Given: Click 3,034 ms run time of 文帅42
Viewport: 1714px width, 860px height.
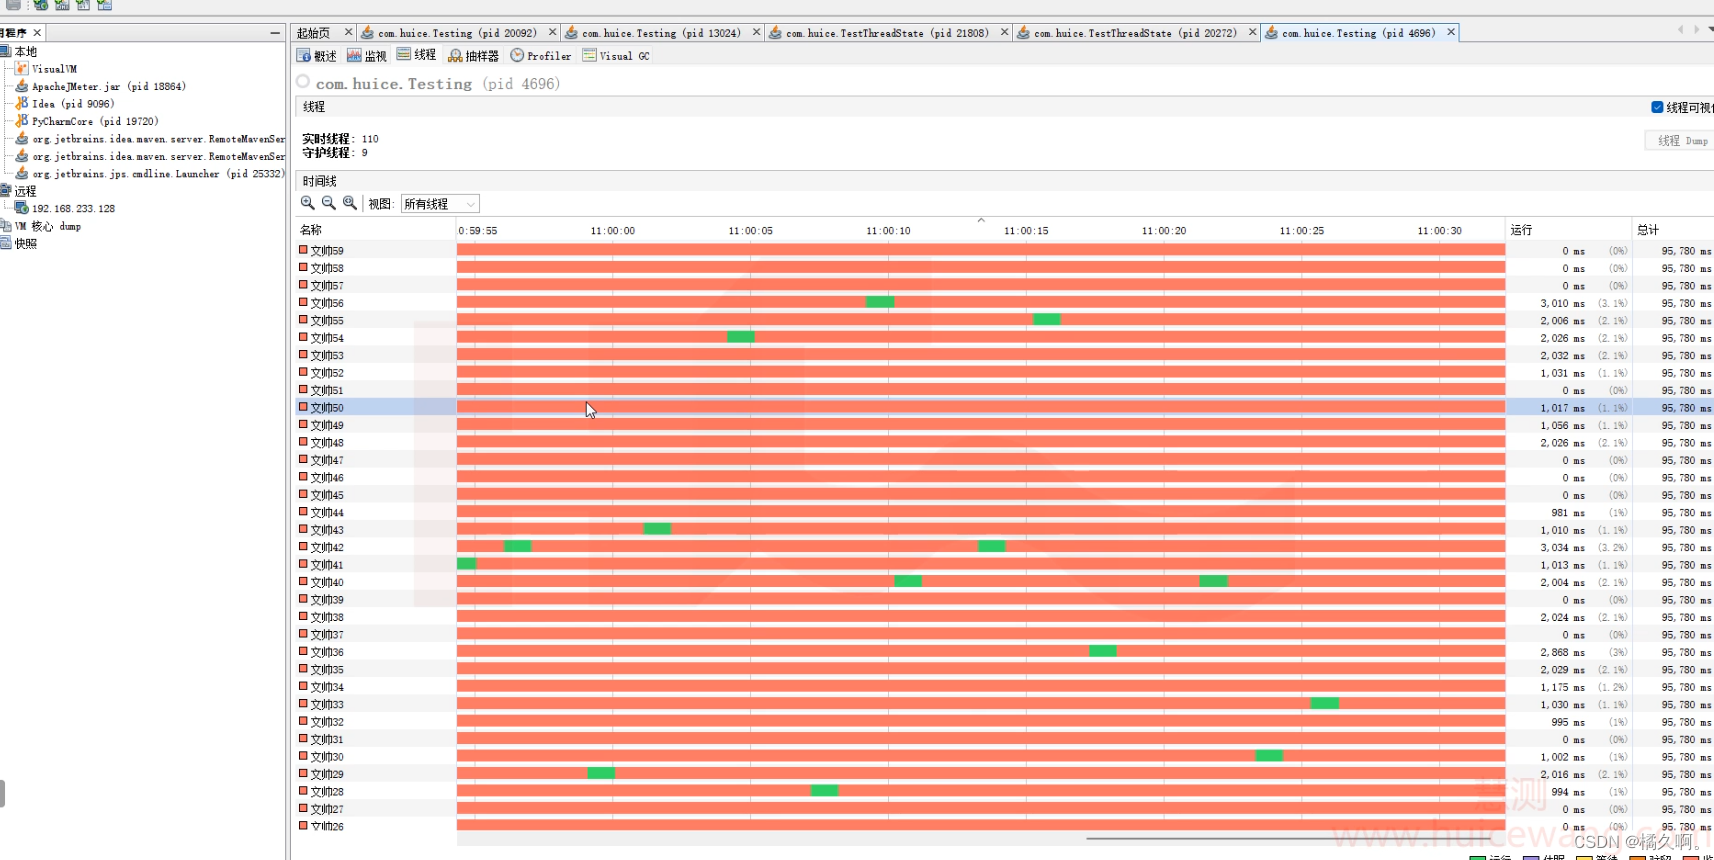Looking at the screenshot, I should coord(1562,548).
